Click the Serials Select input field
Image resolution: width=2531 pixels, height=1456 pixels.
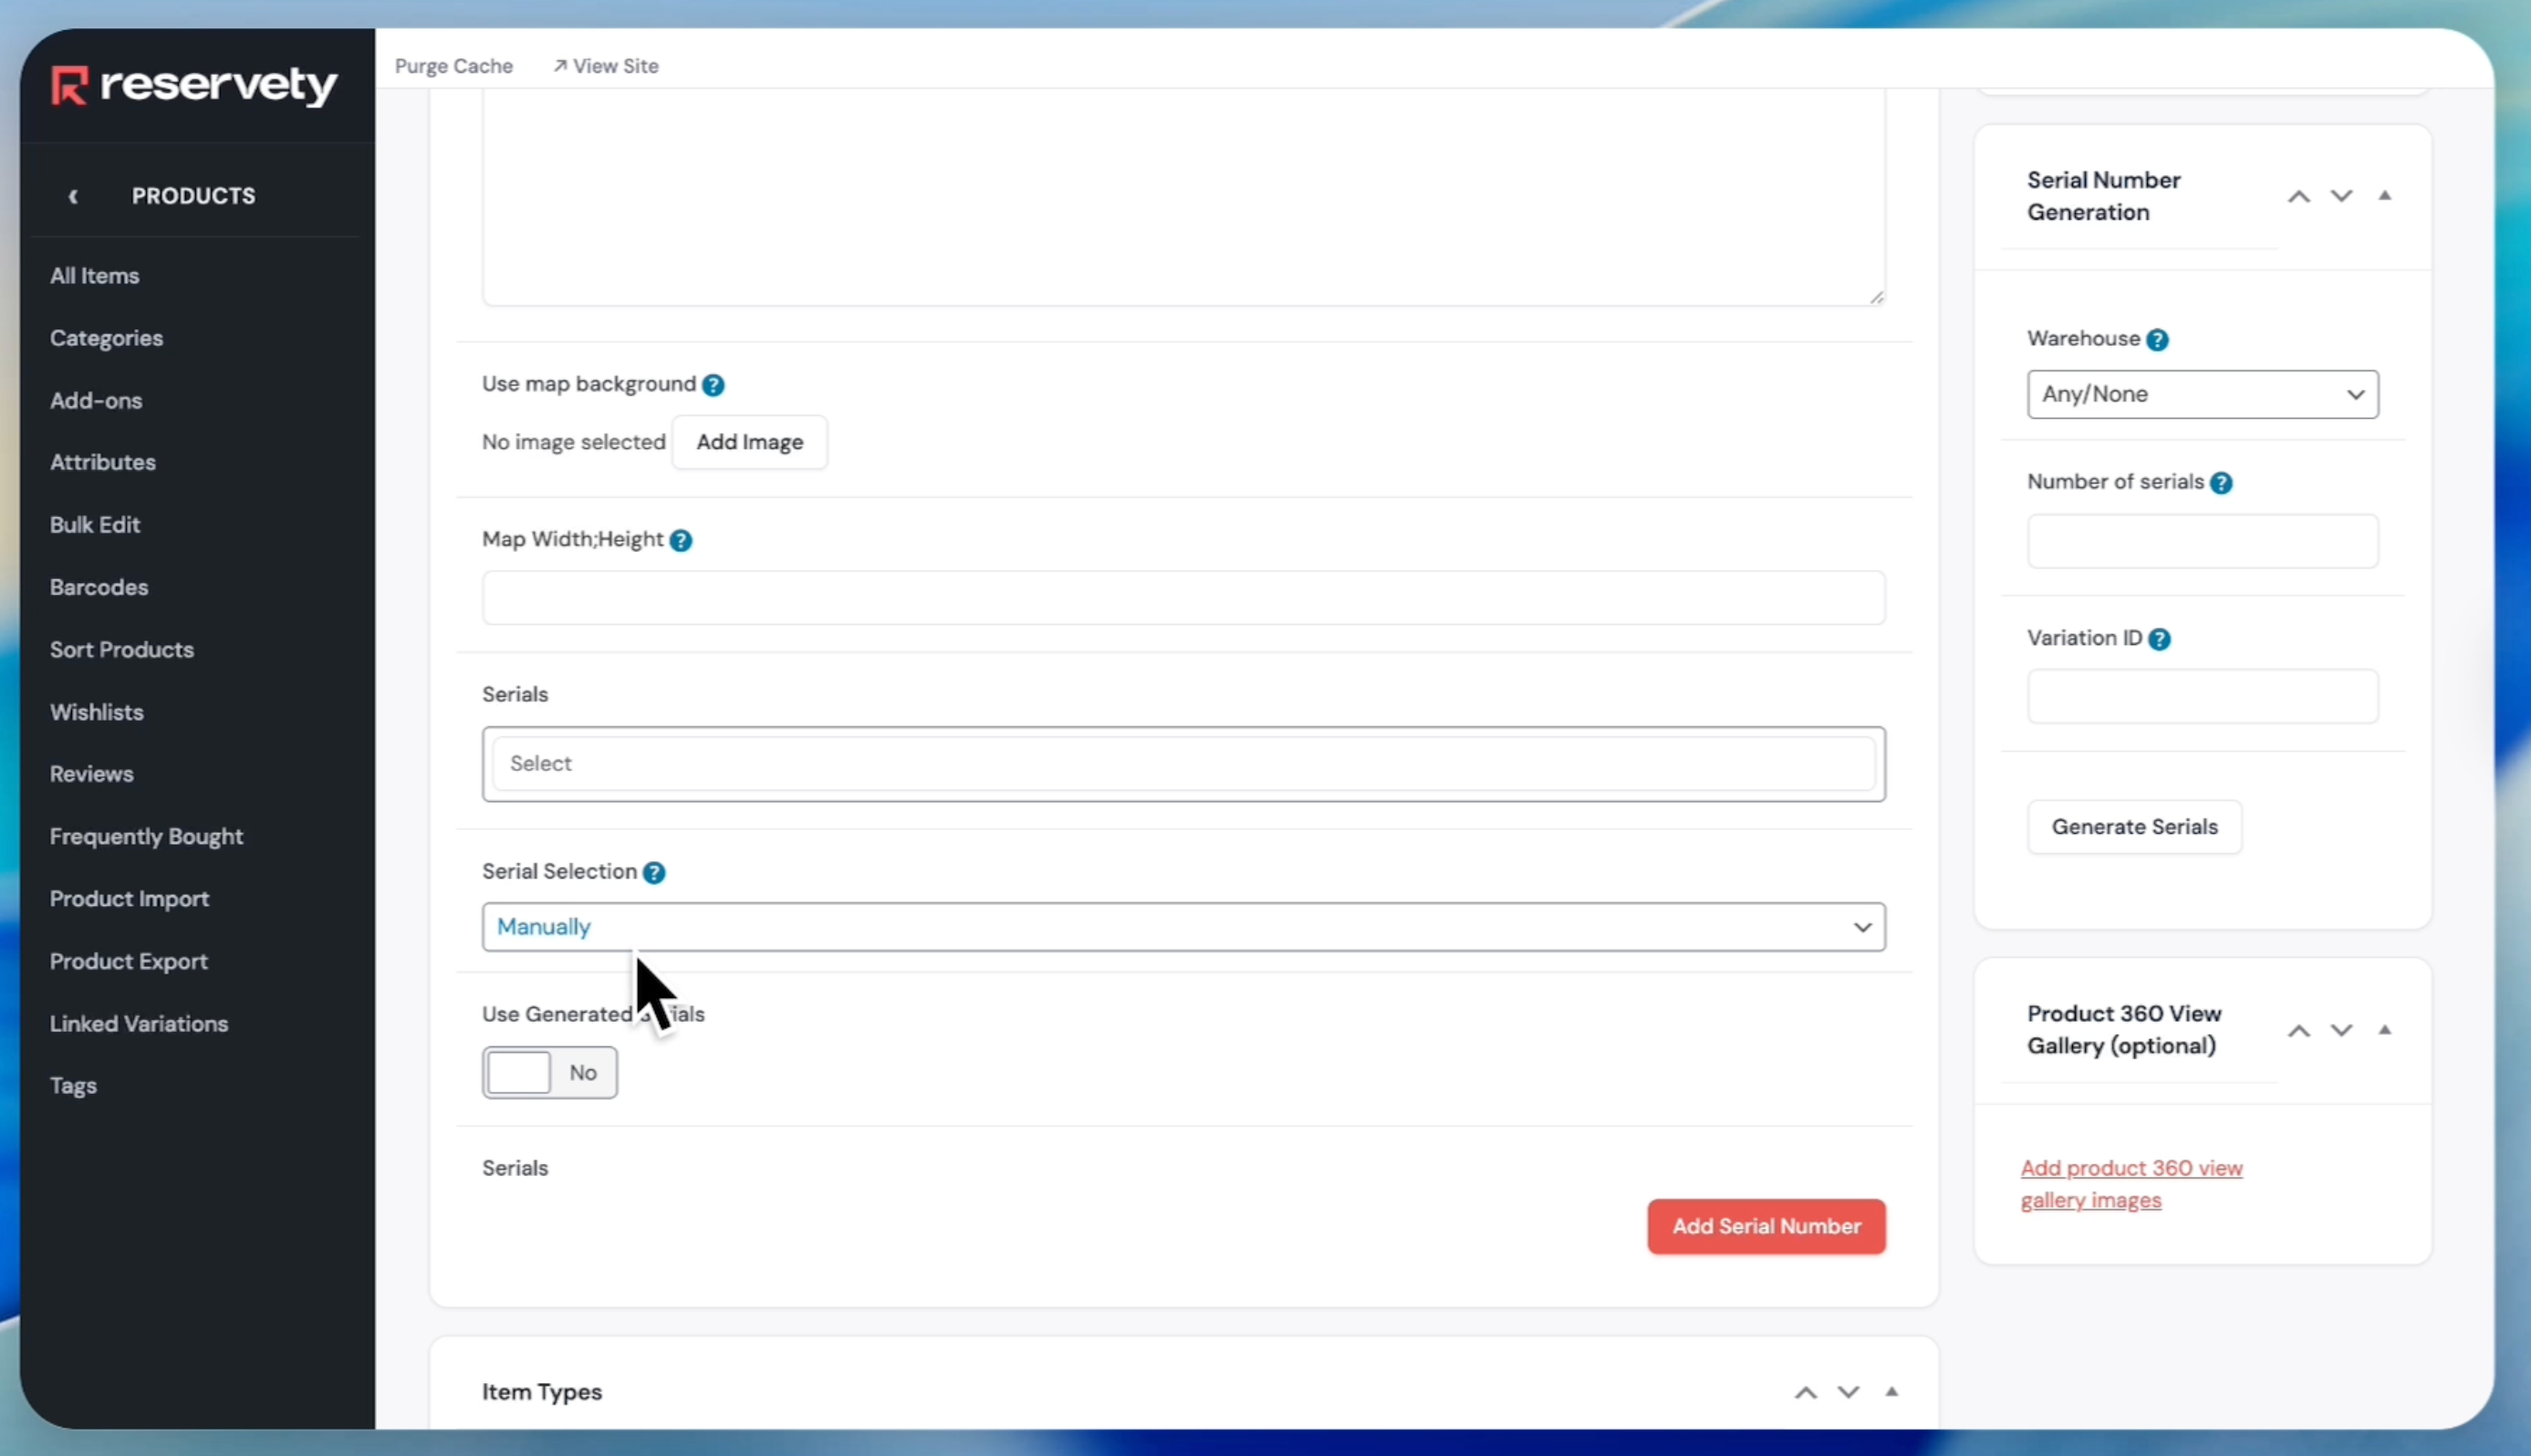tap(1183, 764)
